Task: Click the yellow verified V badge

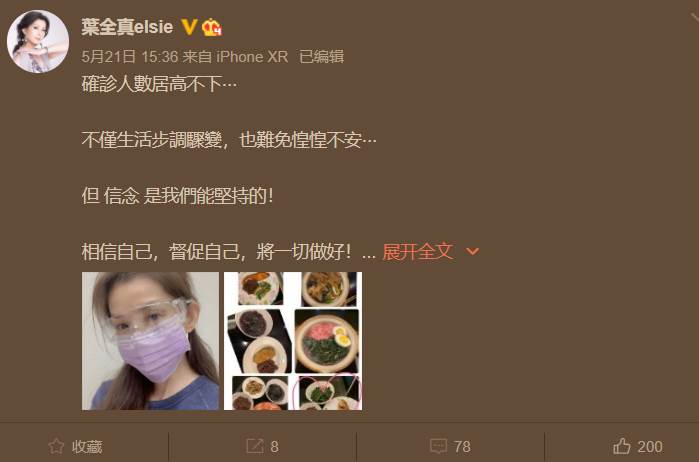Action: (x=189, y=27)
